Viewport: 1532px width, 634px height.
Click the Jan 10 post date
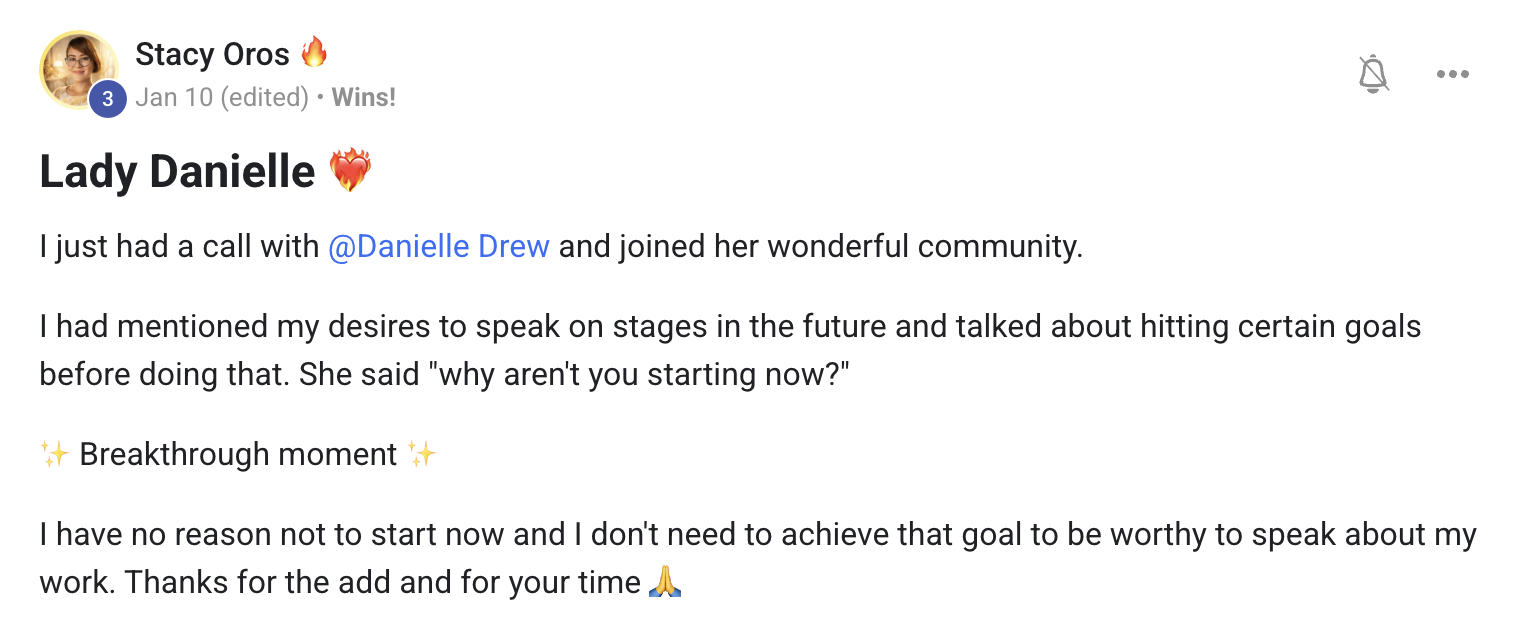173,97
